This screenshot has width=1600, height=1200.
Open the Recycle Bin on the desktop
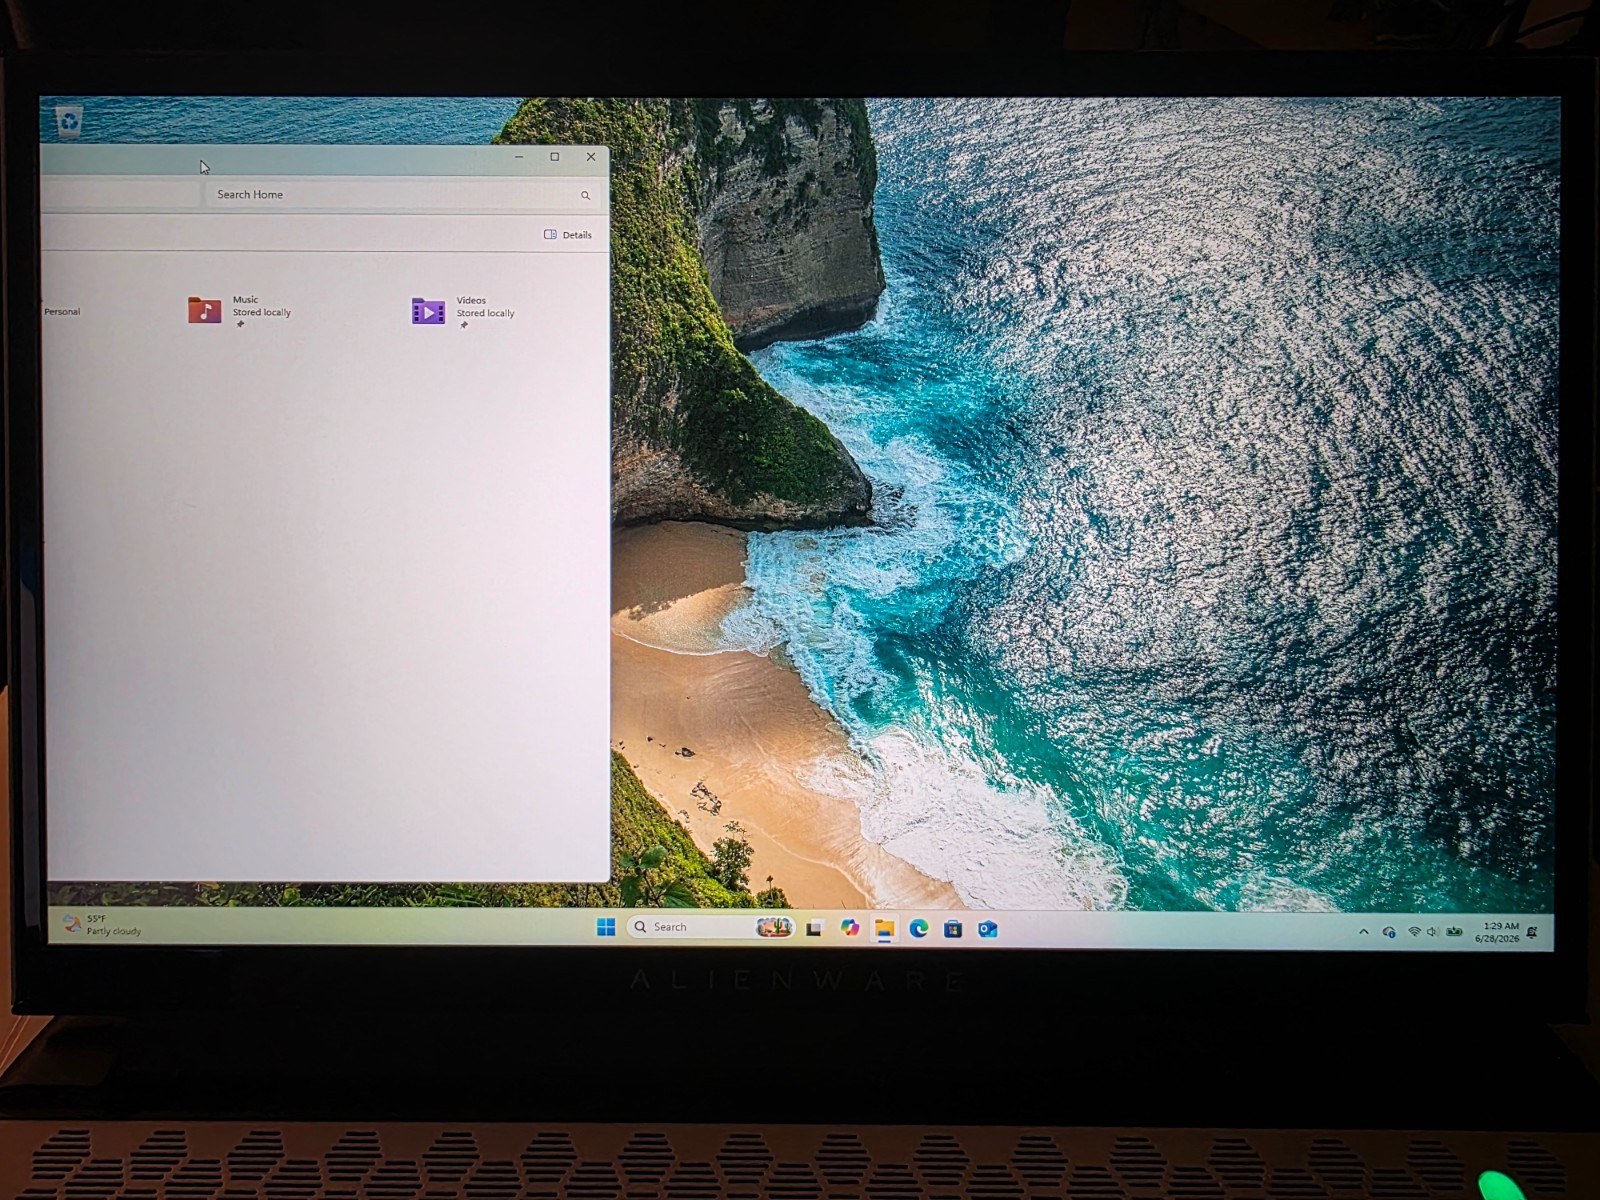point(69,122)
